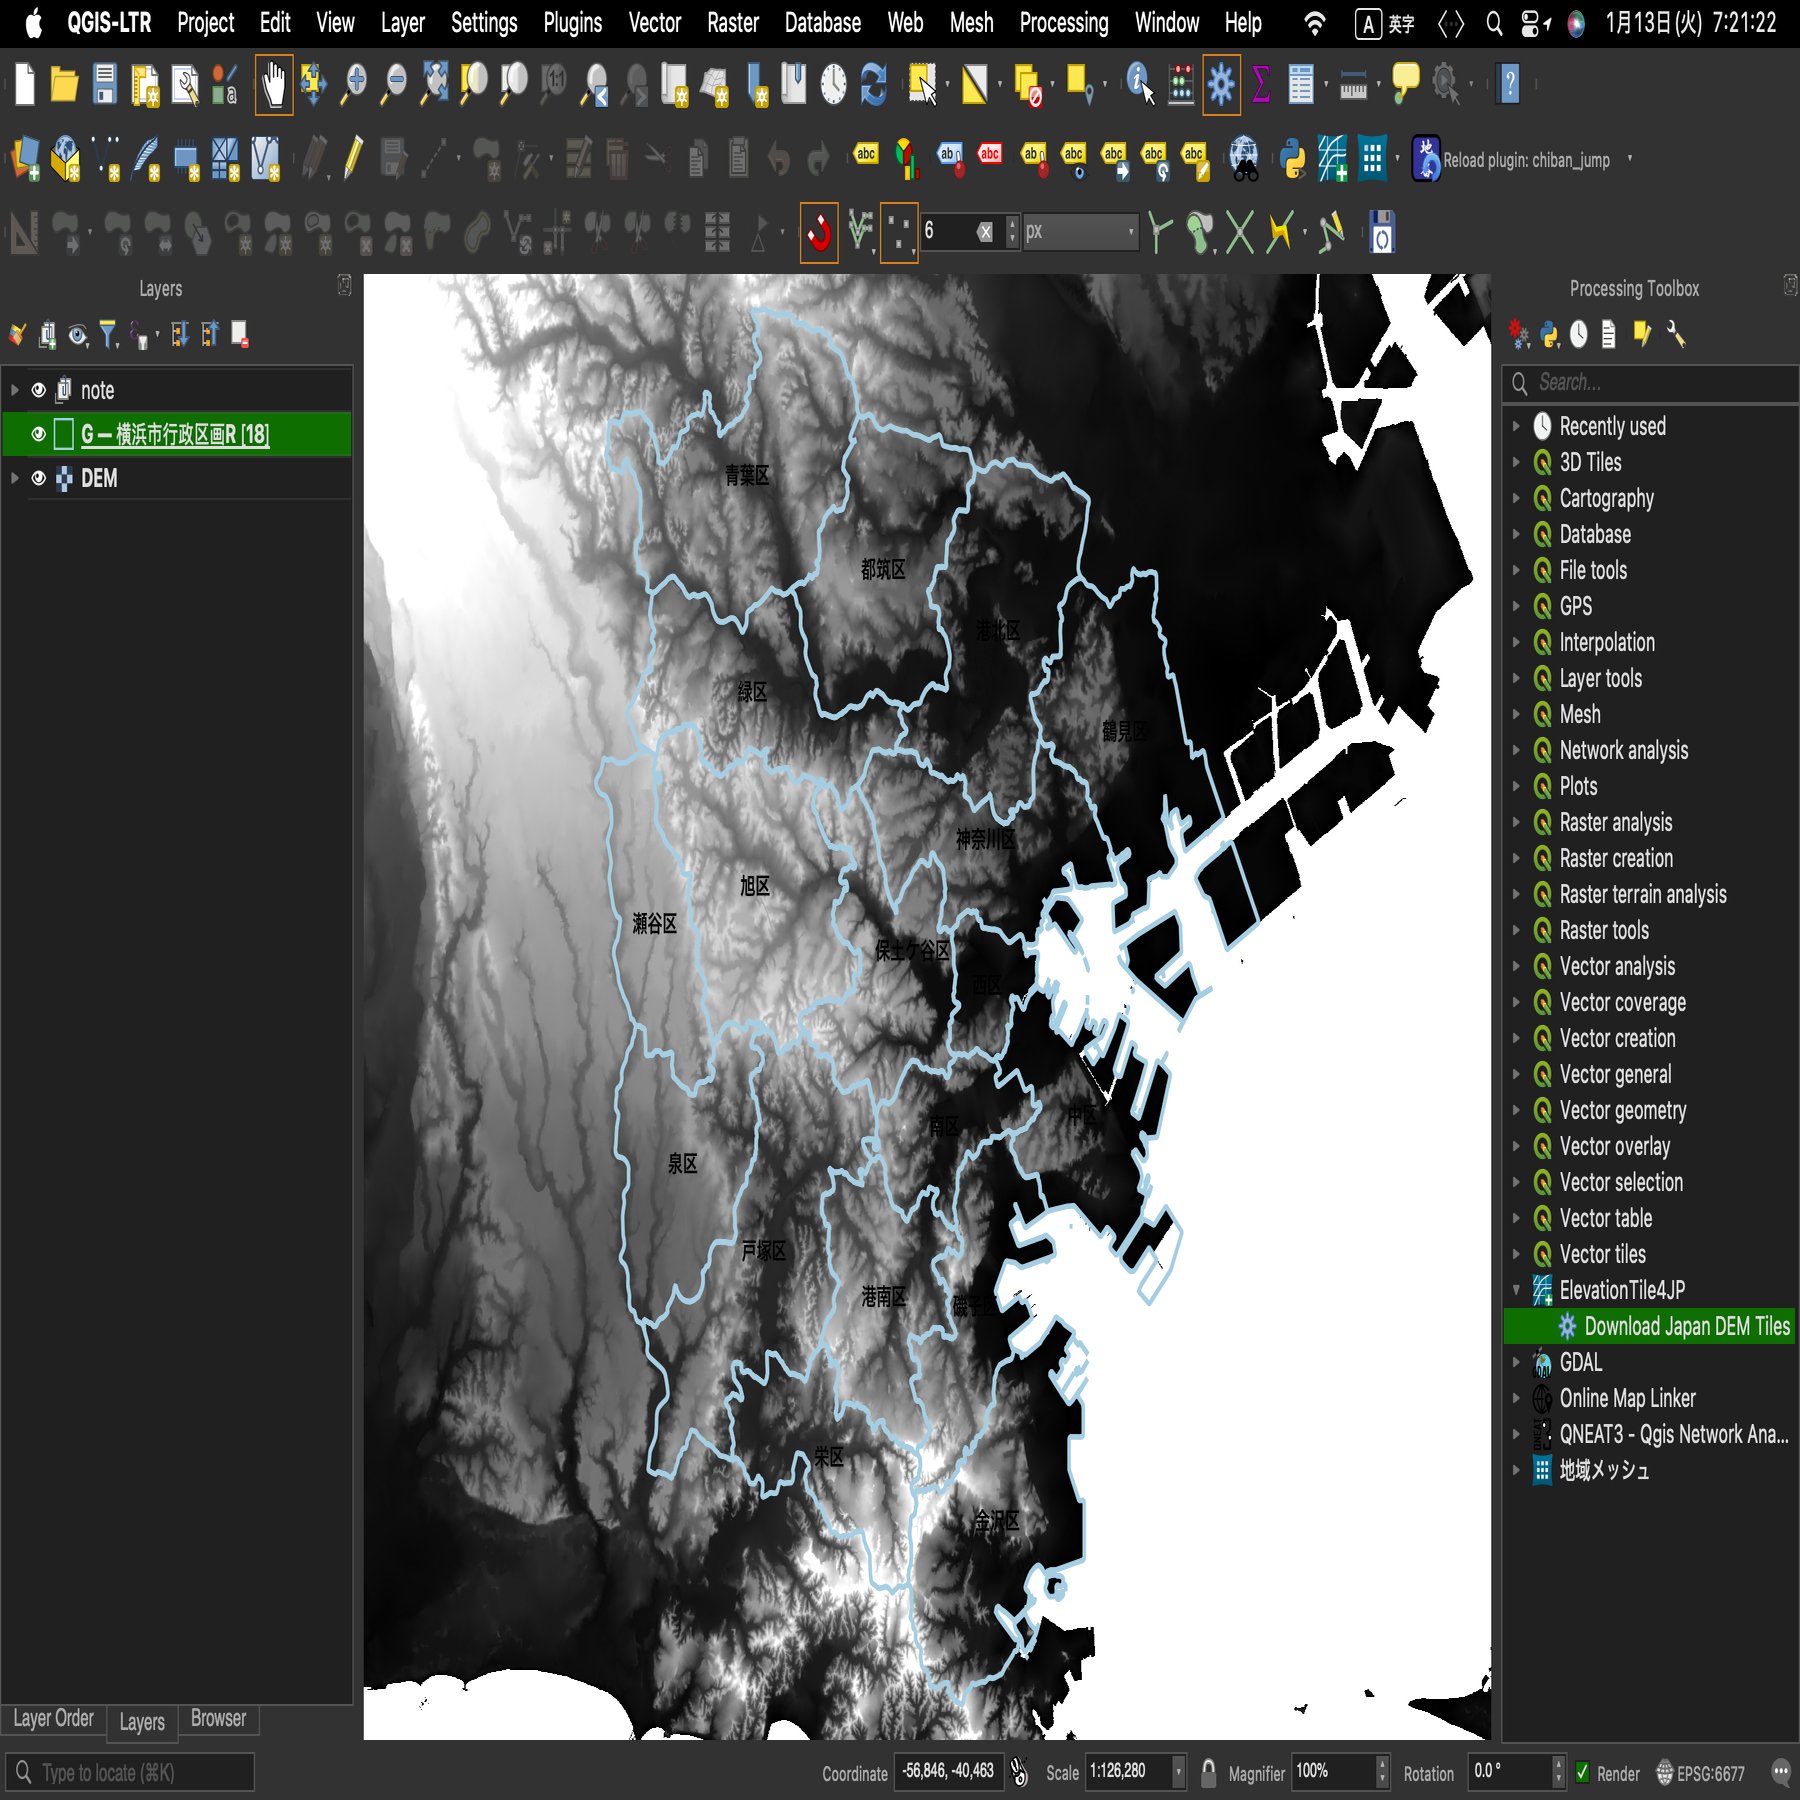Open the log messages speech bubble button
The image size is (1800, 1800).
tap(1780, 1773)
